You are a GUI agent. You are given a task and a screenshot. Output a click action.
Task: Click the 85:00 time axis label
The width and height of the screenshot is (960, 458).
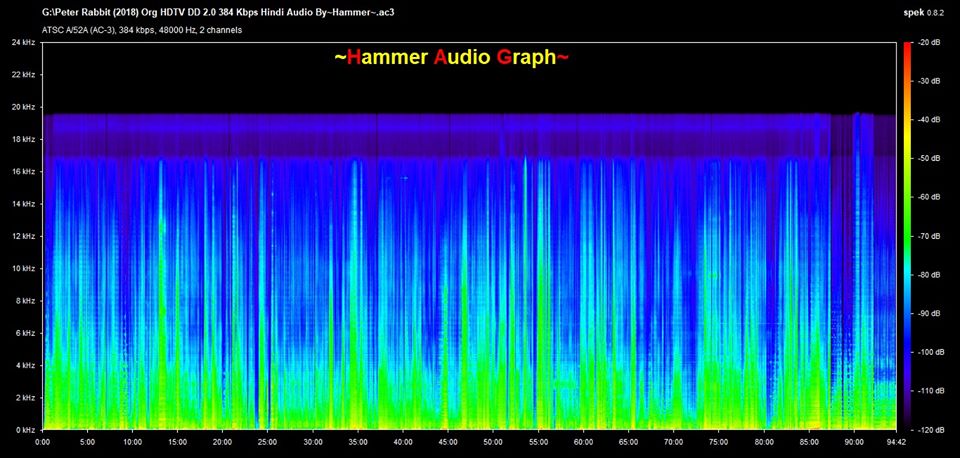pyautogui.click(x=809, y=441)
